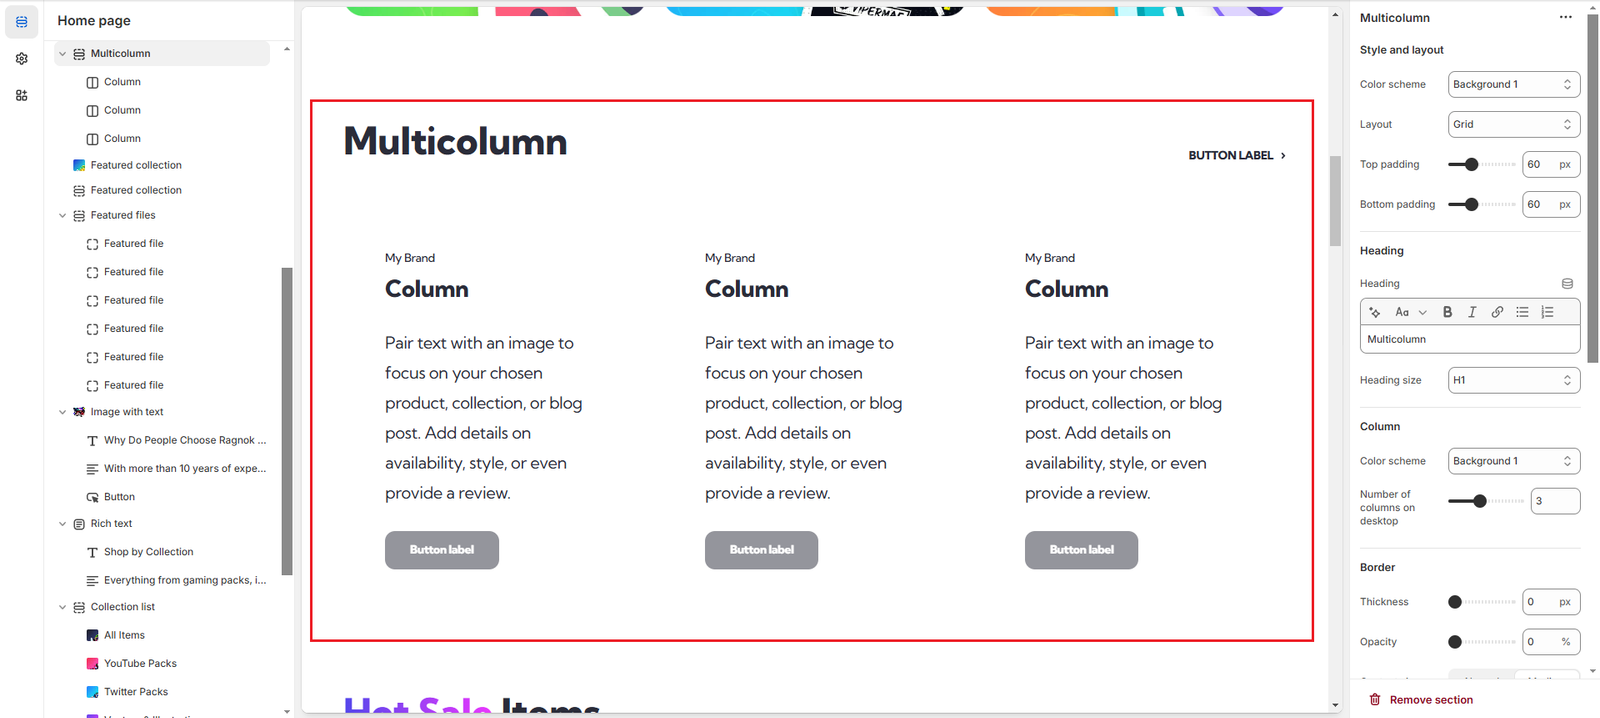Image resolution: width=1600 pixels, height=718 pixels.
Task: Click the connect dynamic source icon beside Heading
Action: [x=1567, y=284]
